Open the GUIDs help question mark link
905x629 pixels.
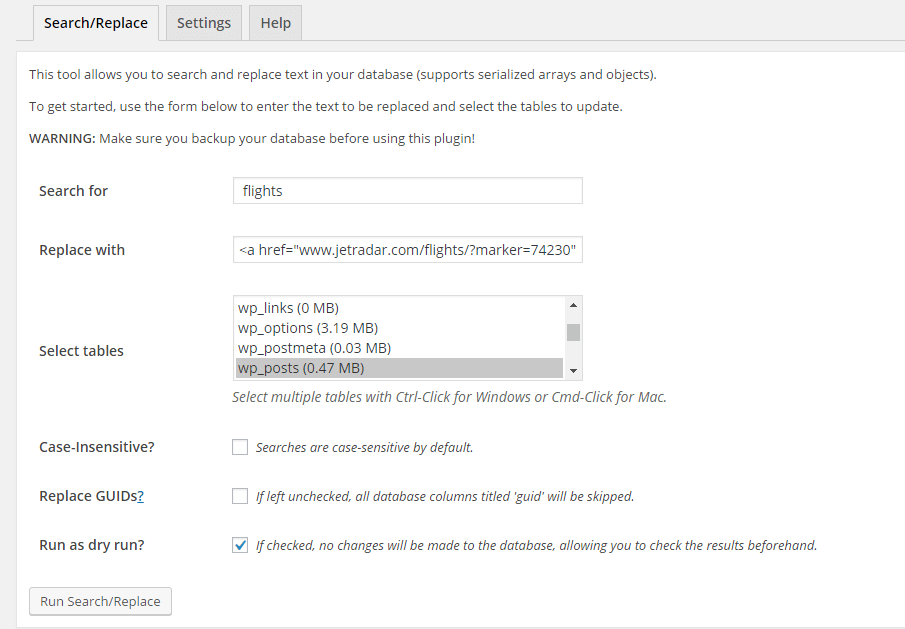(140, 496)
